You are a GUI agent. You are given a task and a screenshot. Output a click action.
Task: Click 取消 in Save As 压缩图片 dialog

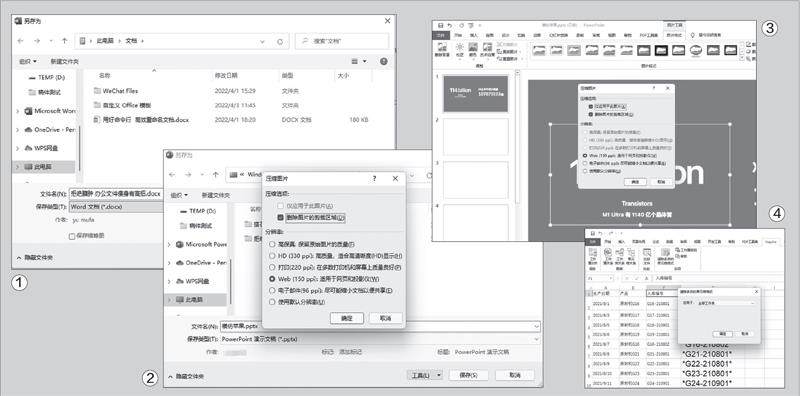tap(386, 318)
